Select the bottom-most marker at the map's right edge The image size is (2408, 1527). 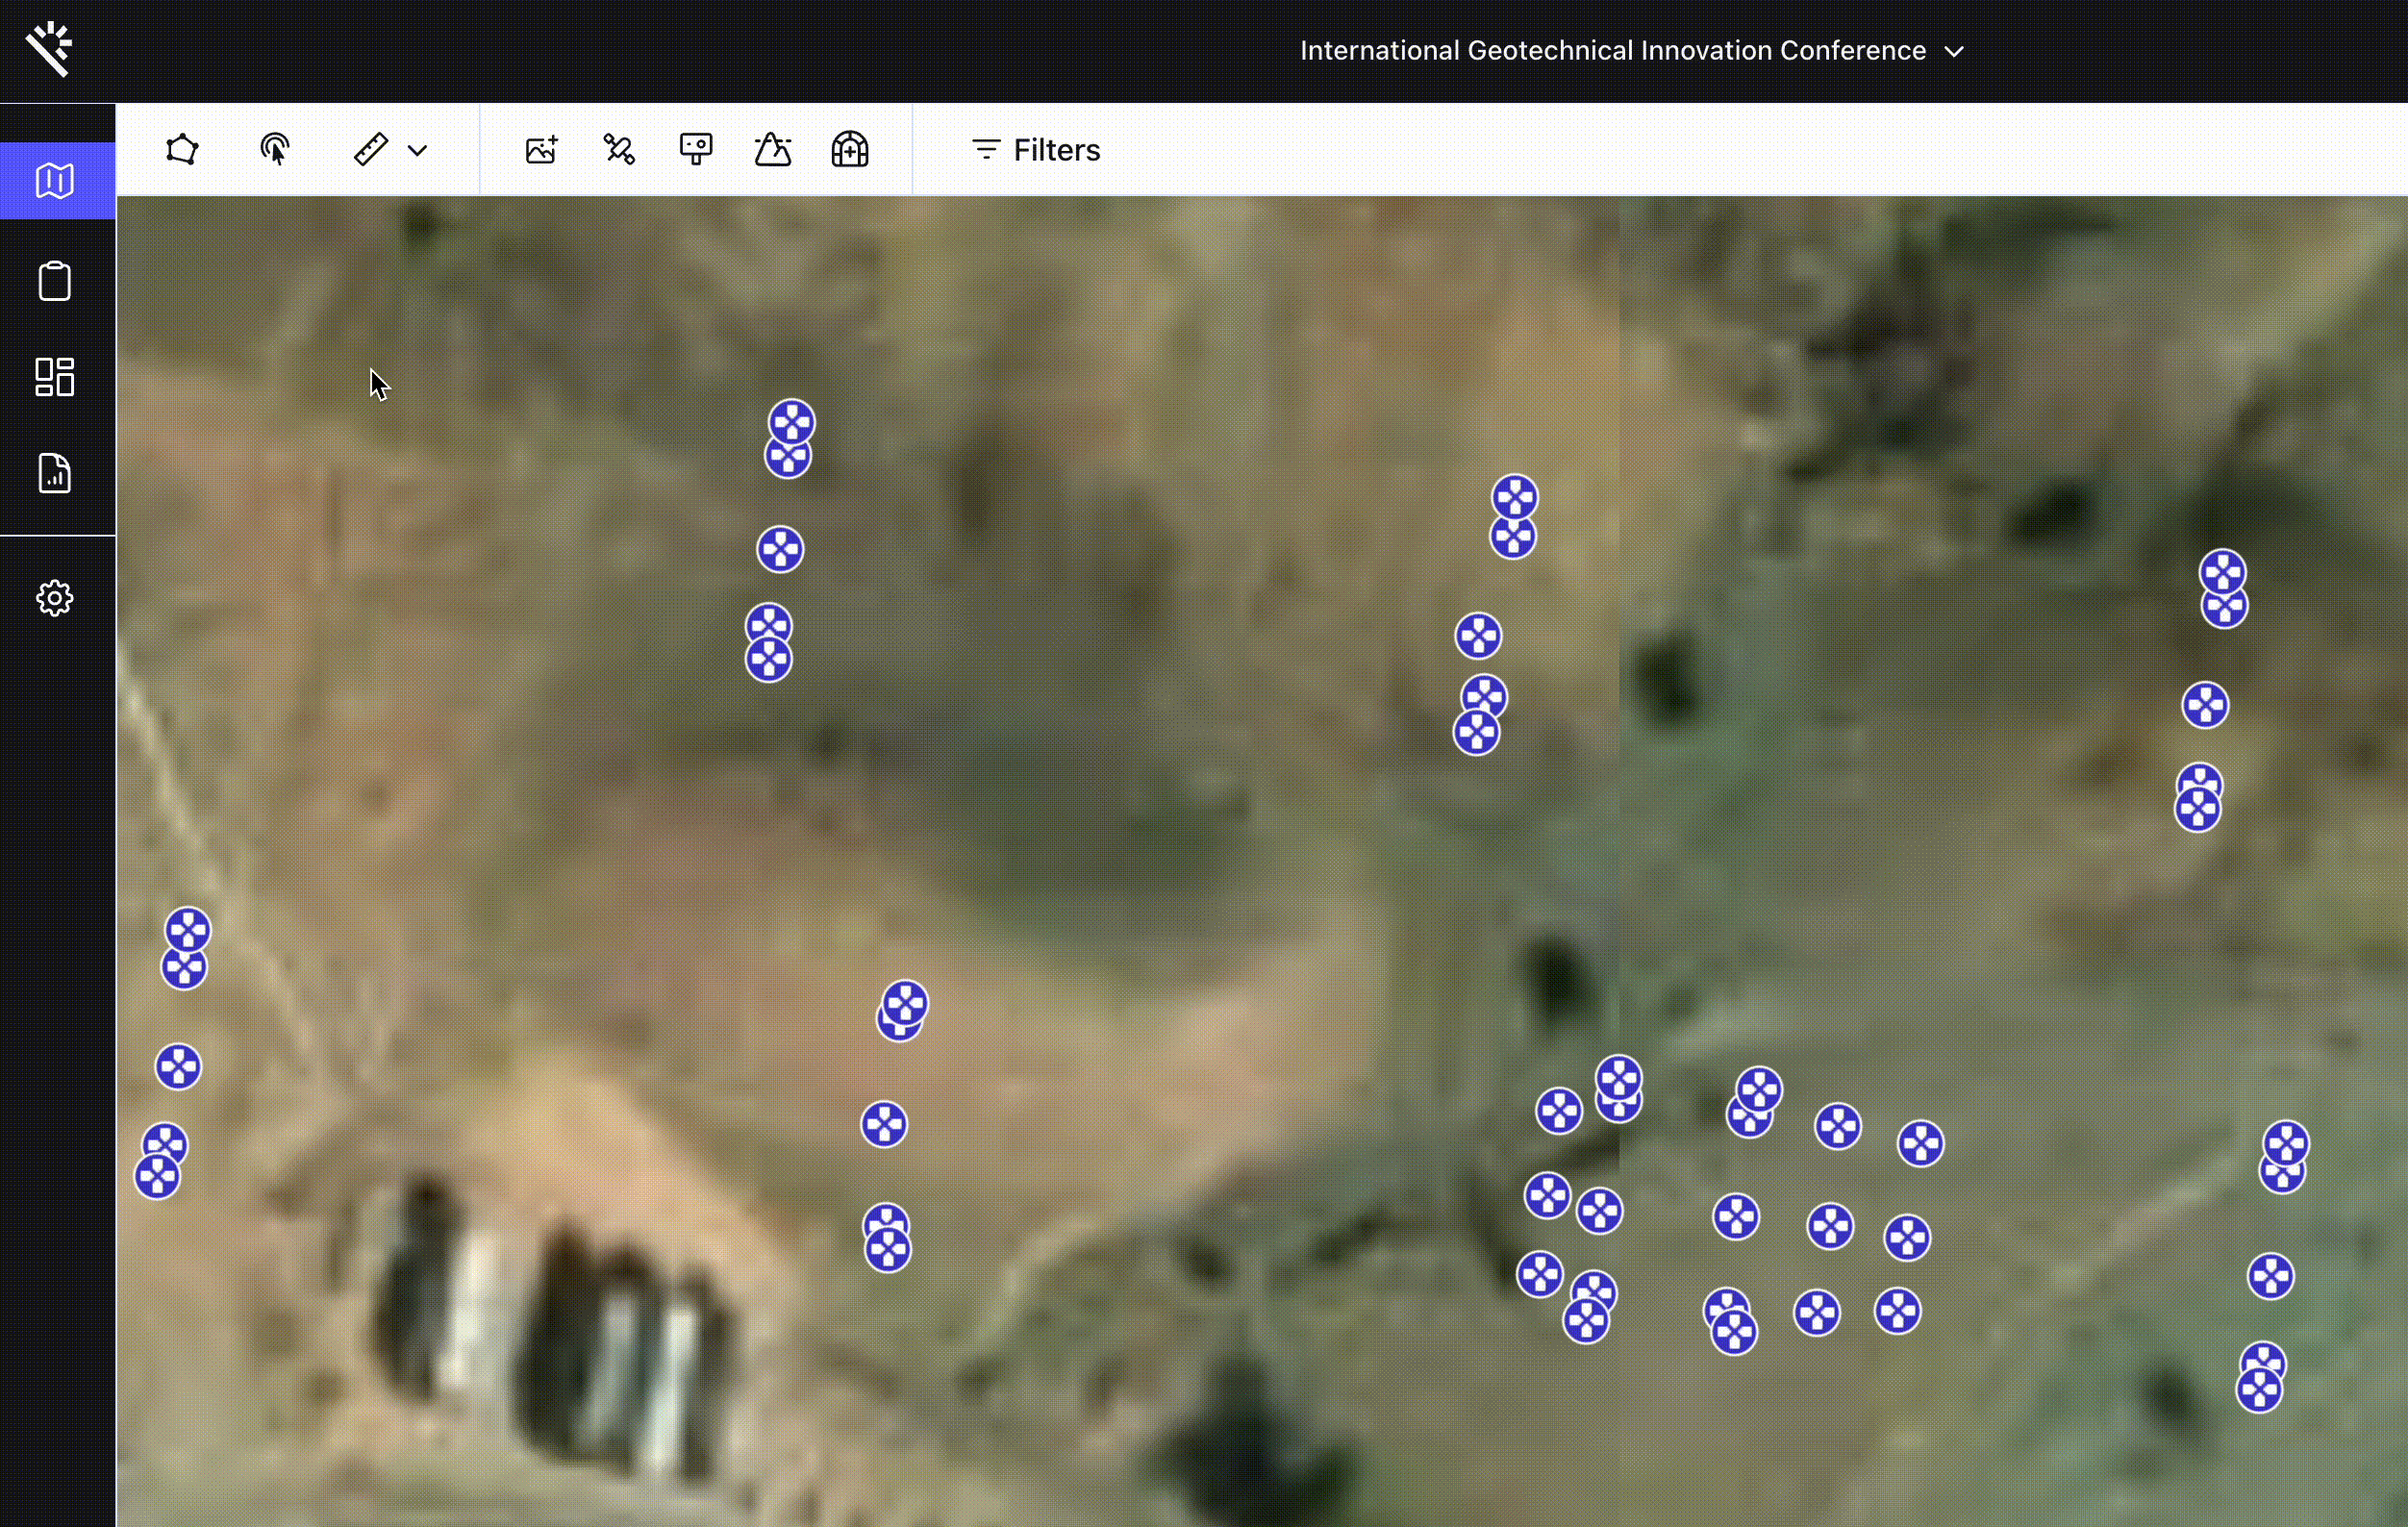[x=2259, y=1389]
